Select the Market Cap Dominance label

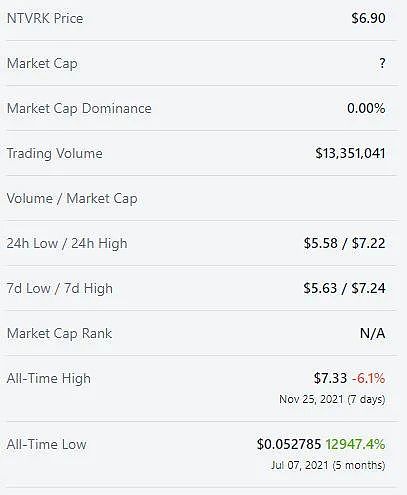pos(79,109)
